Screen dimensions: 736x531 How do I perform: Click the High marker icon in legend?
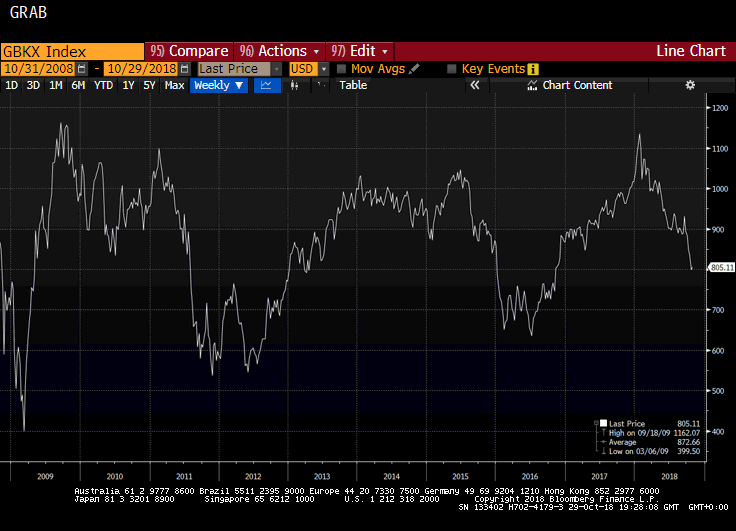pos(604,433)
